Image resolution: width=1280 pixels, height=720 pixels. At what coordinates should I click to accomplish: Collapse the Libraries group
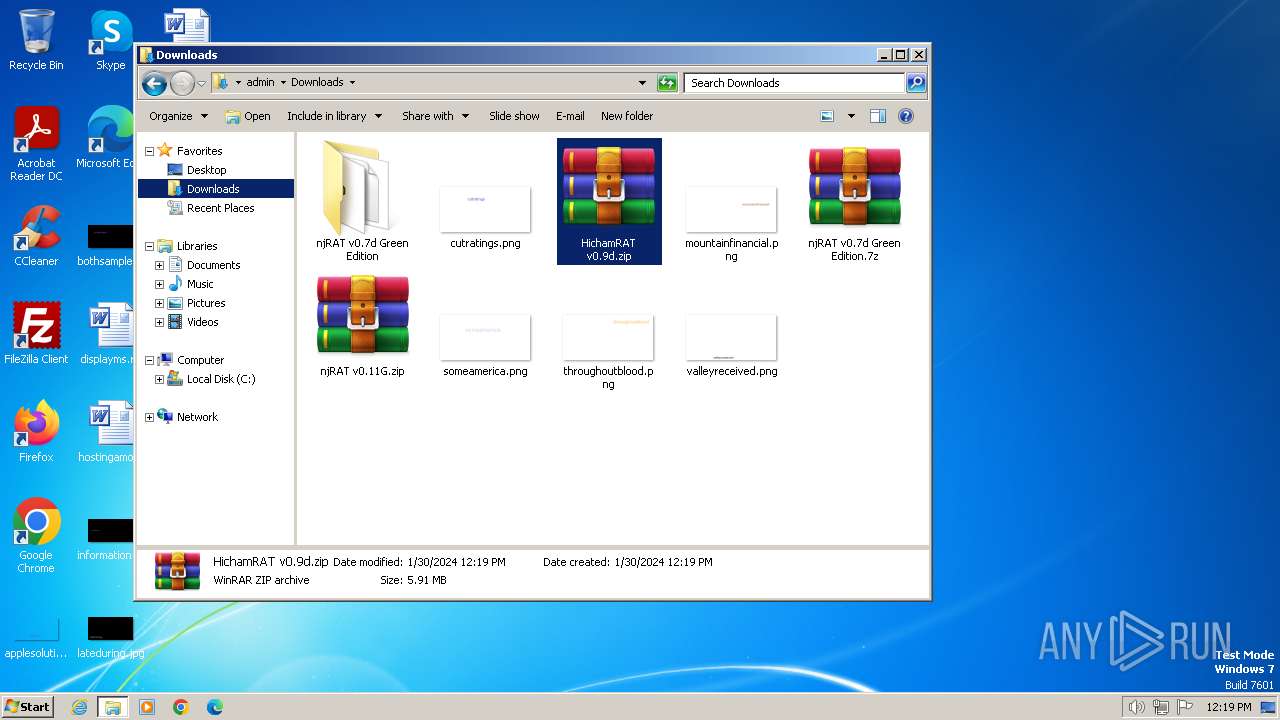(150, 246)
